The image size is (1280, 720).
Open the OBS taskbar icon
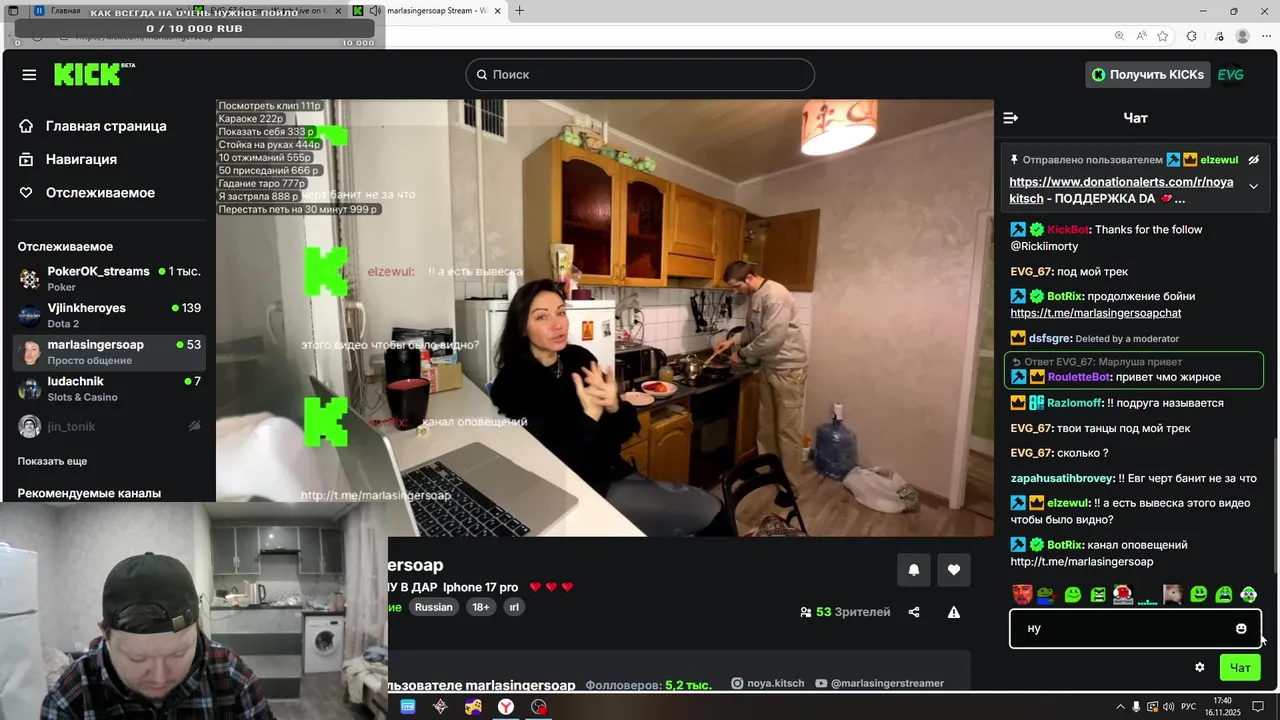click(539, 707)
